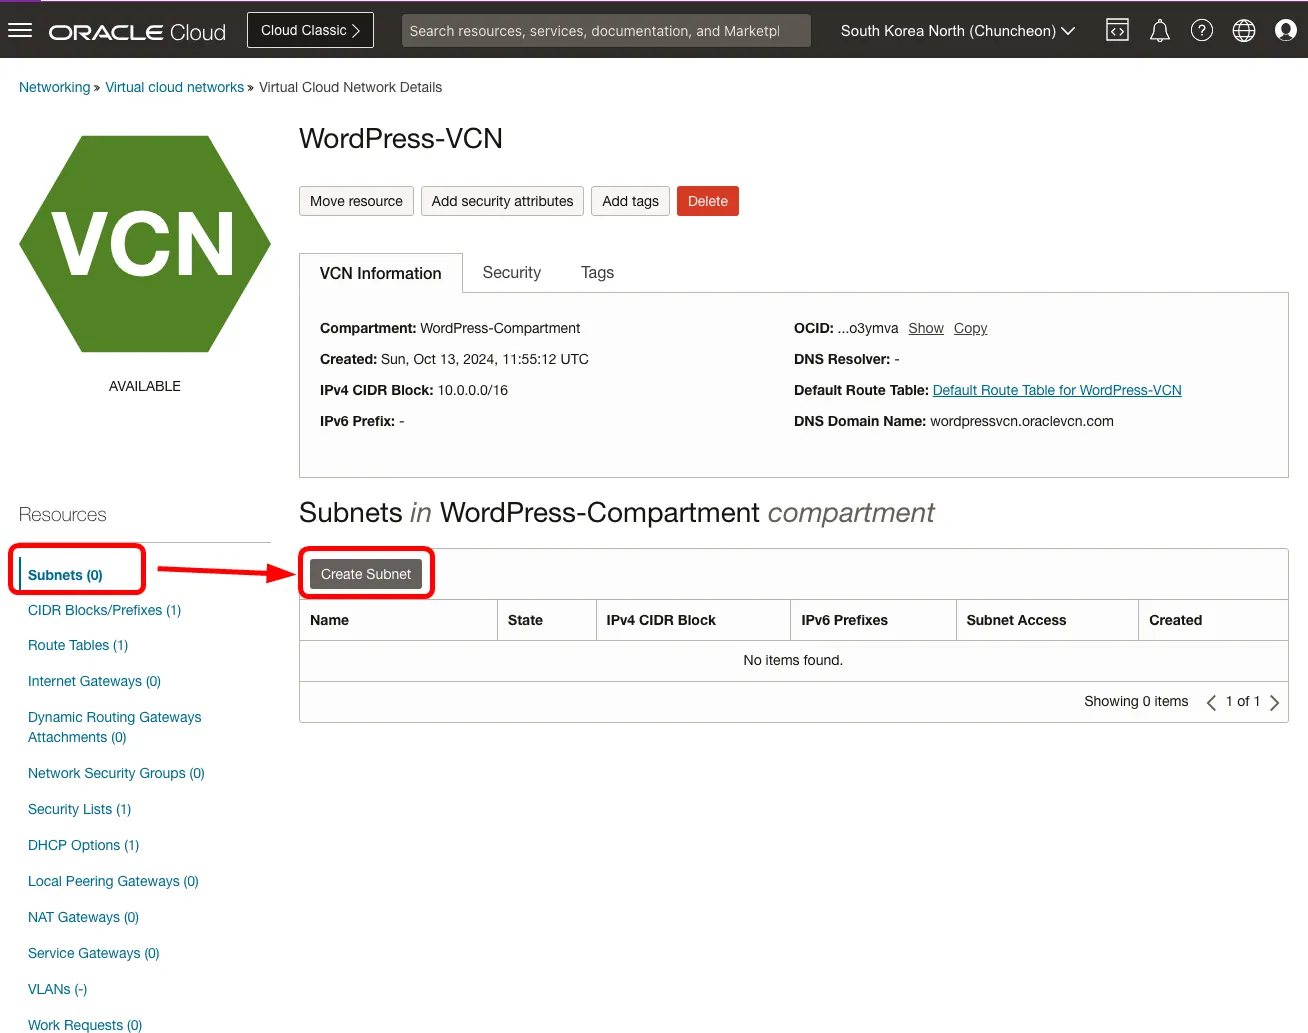
Task: Open Cloud Shell developer tools icon
Action: [x=1117, y=31]
